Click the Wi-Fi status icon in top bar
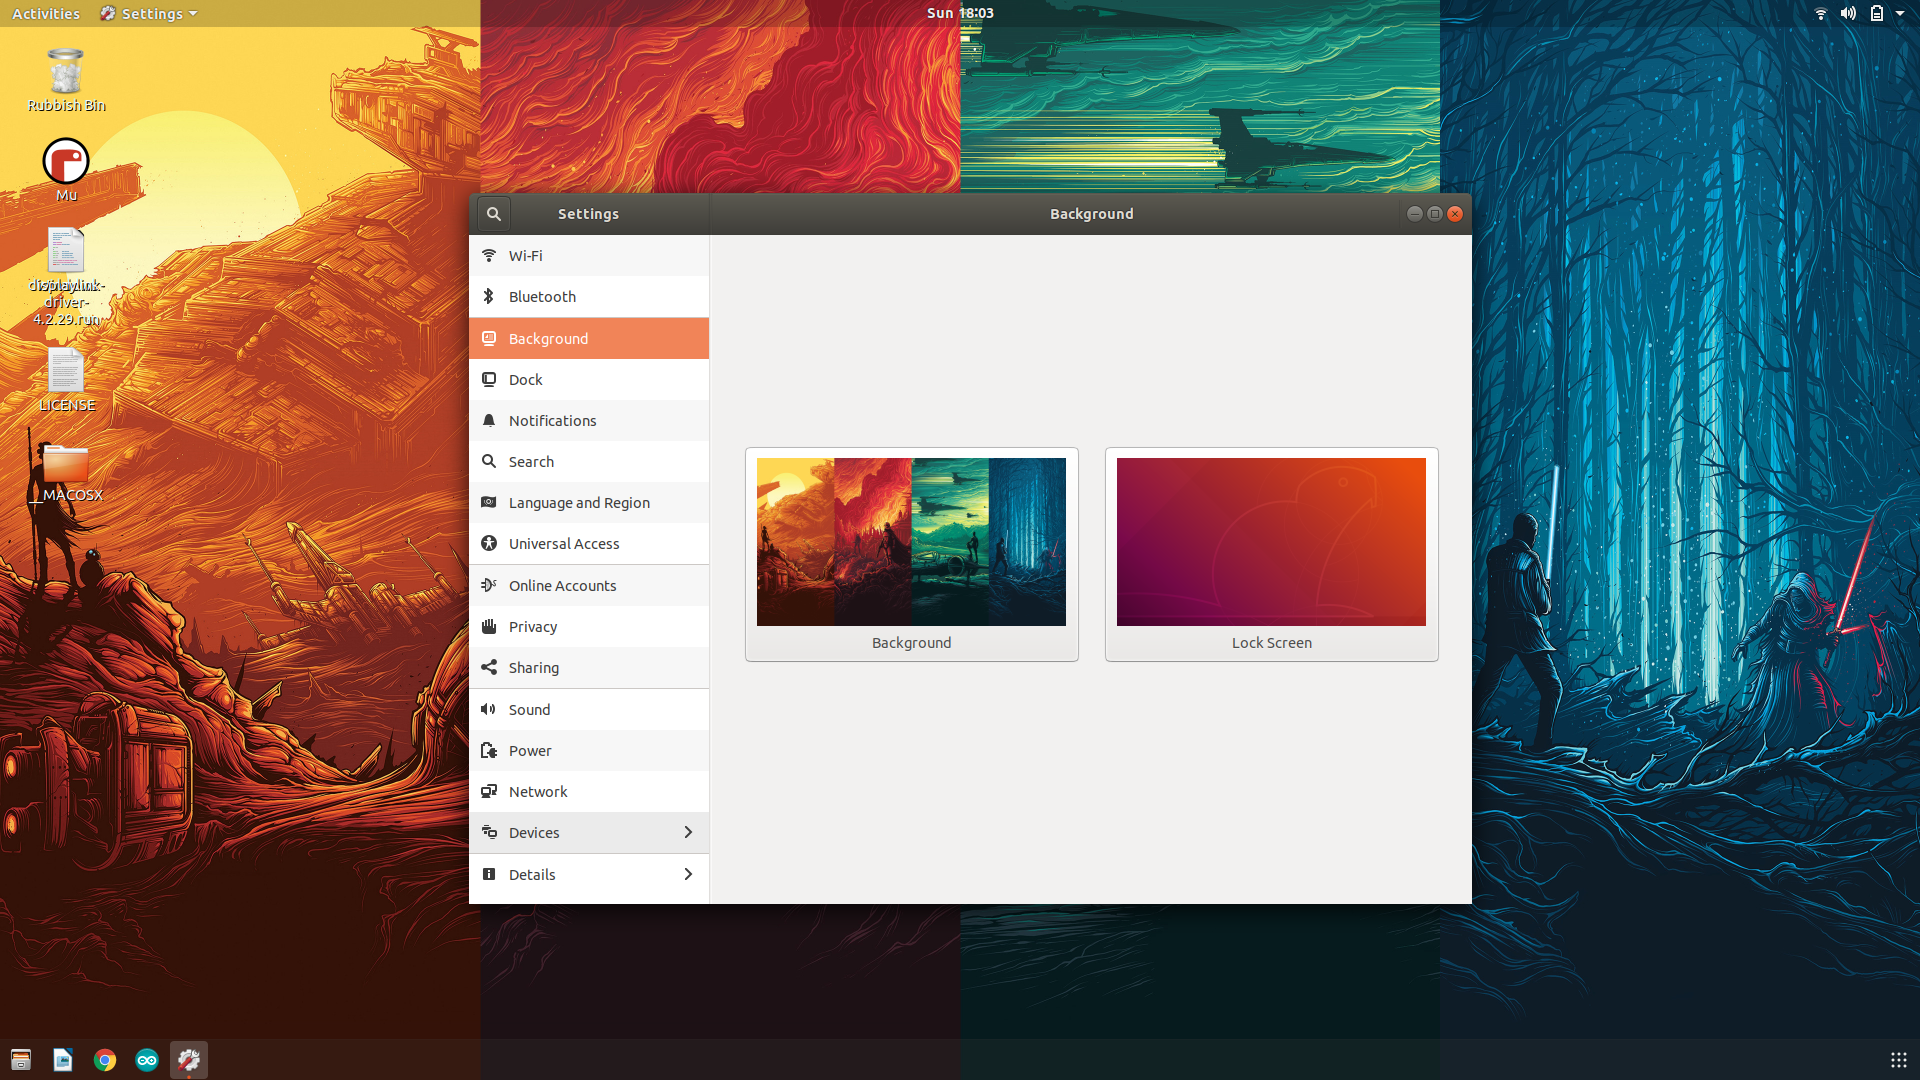This screenshot has width=1920, height=1080. pyautogui.click(x=1820, y=13)
